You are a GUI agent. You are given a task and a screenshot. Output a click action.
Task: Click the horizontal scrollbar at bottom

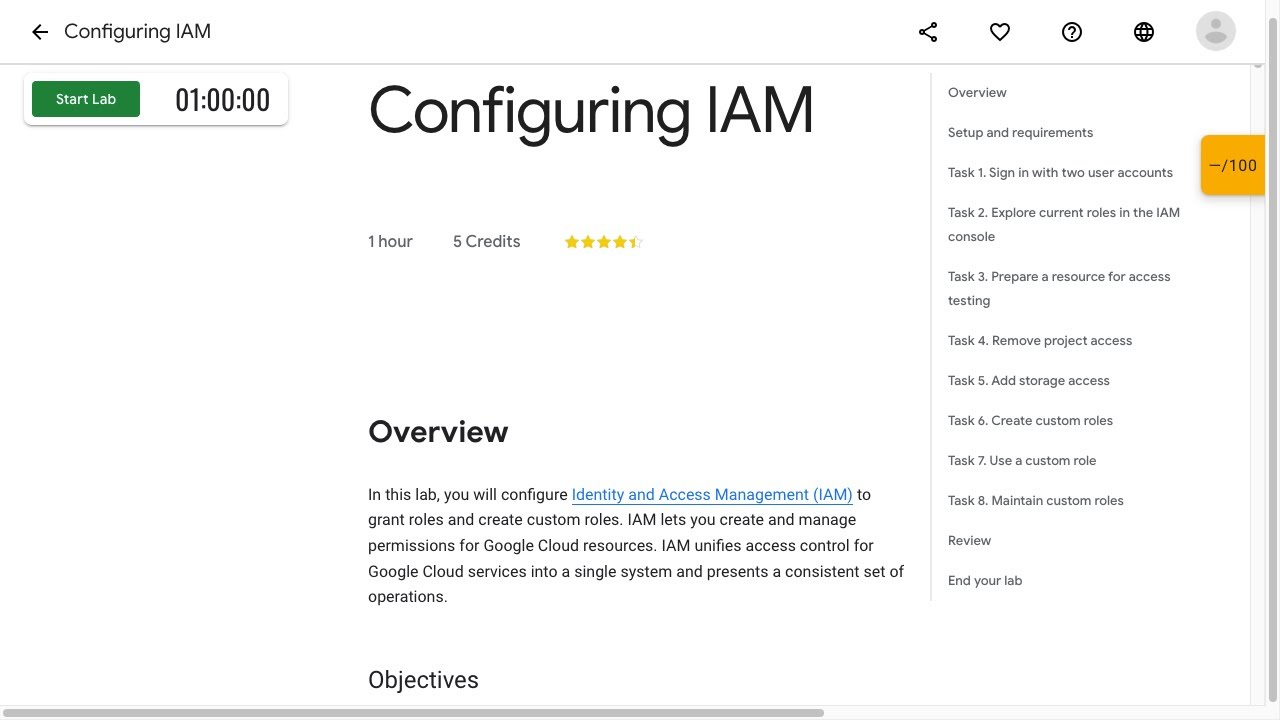(x=414, y=713)
